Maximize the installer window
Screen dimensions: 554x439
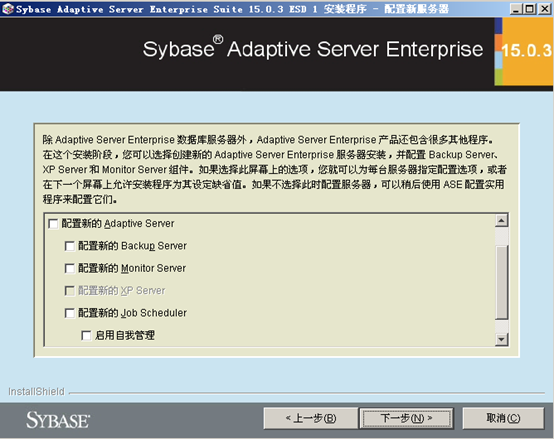pos(530,9)
